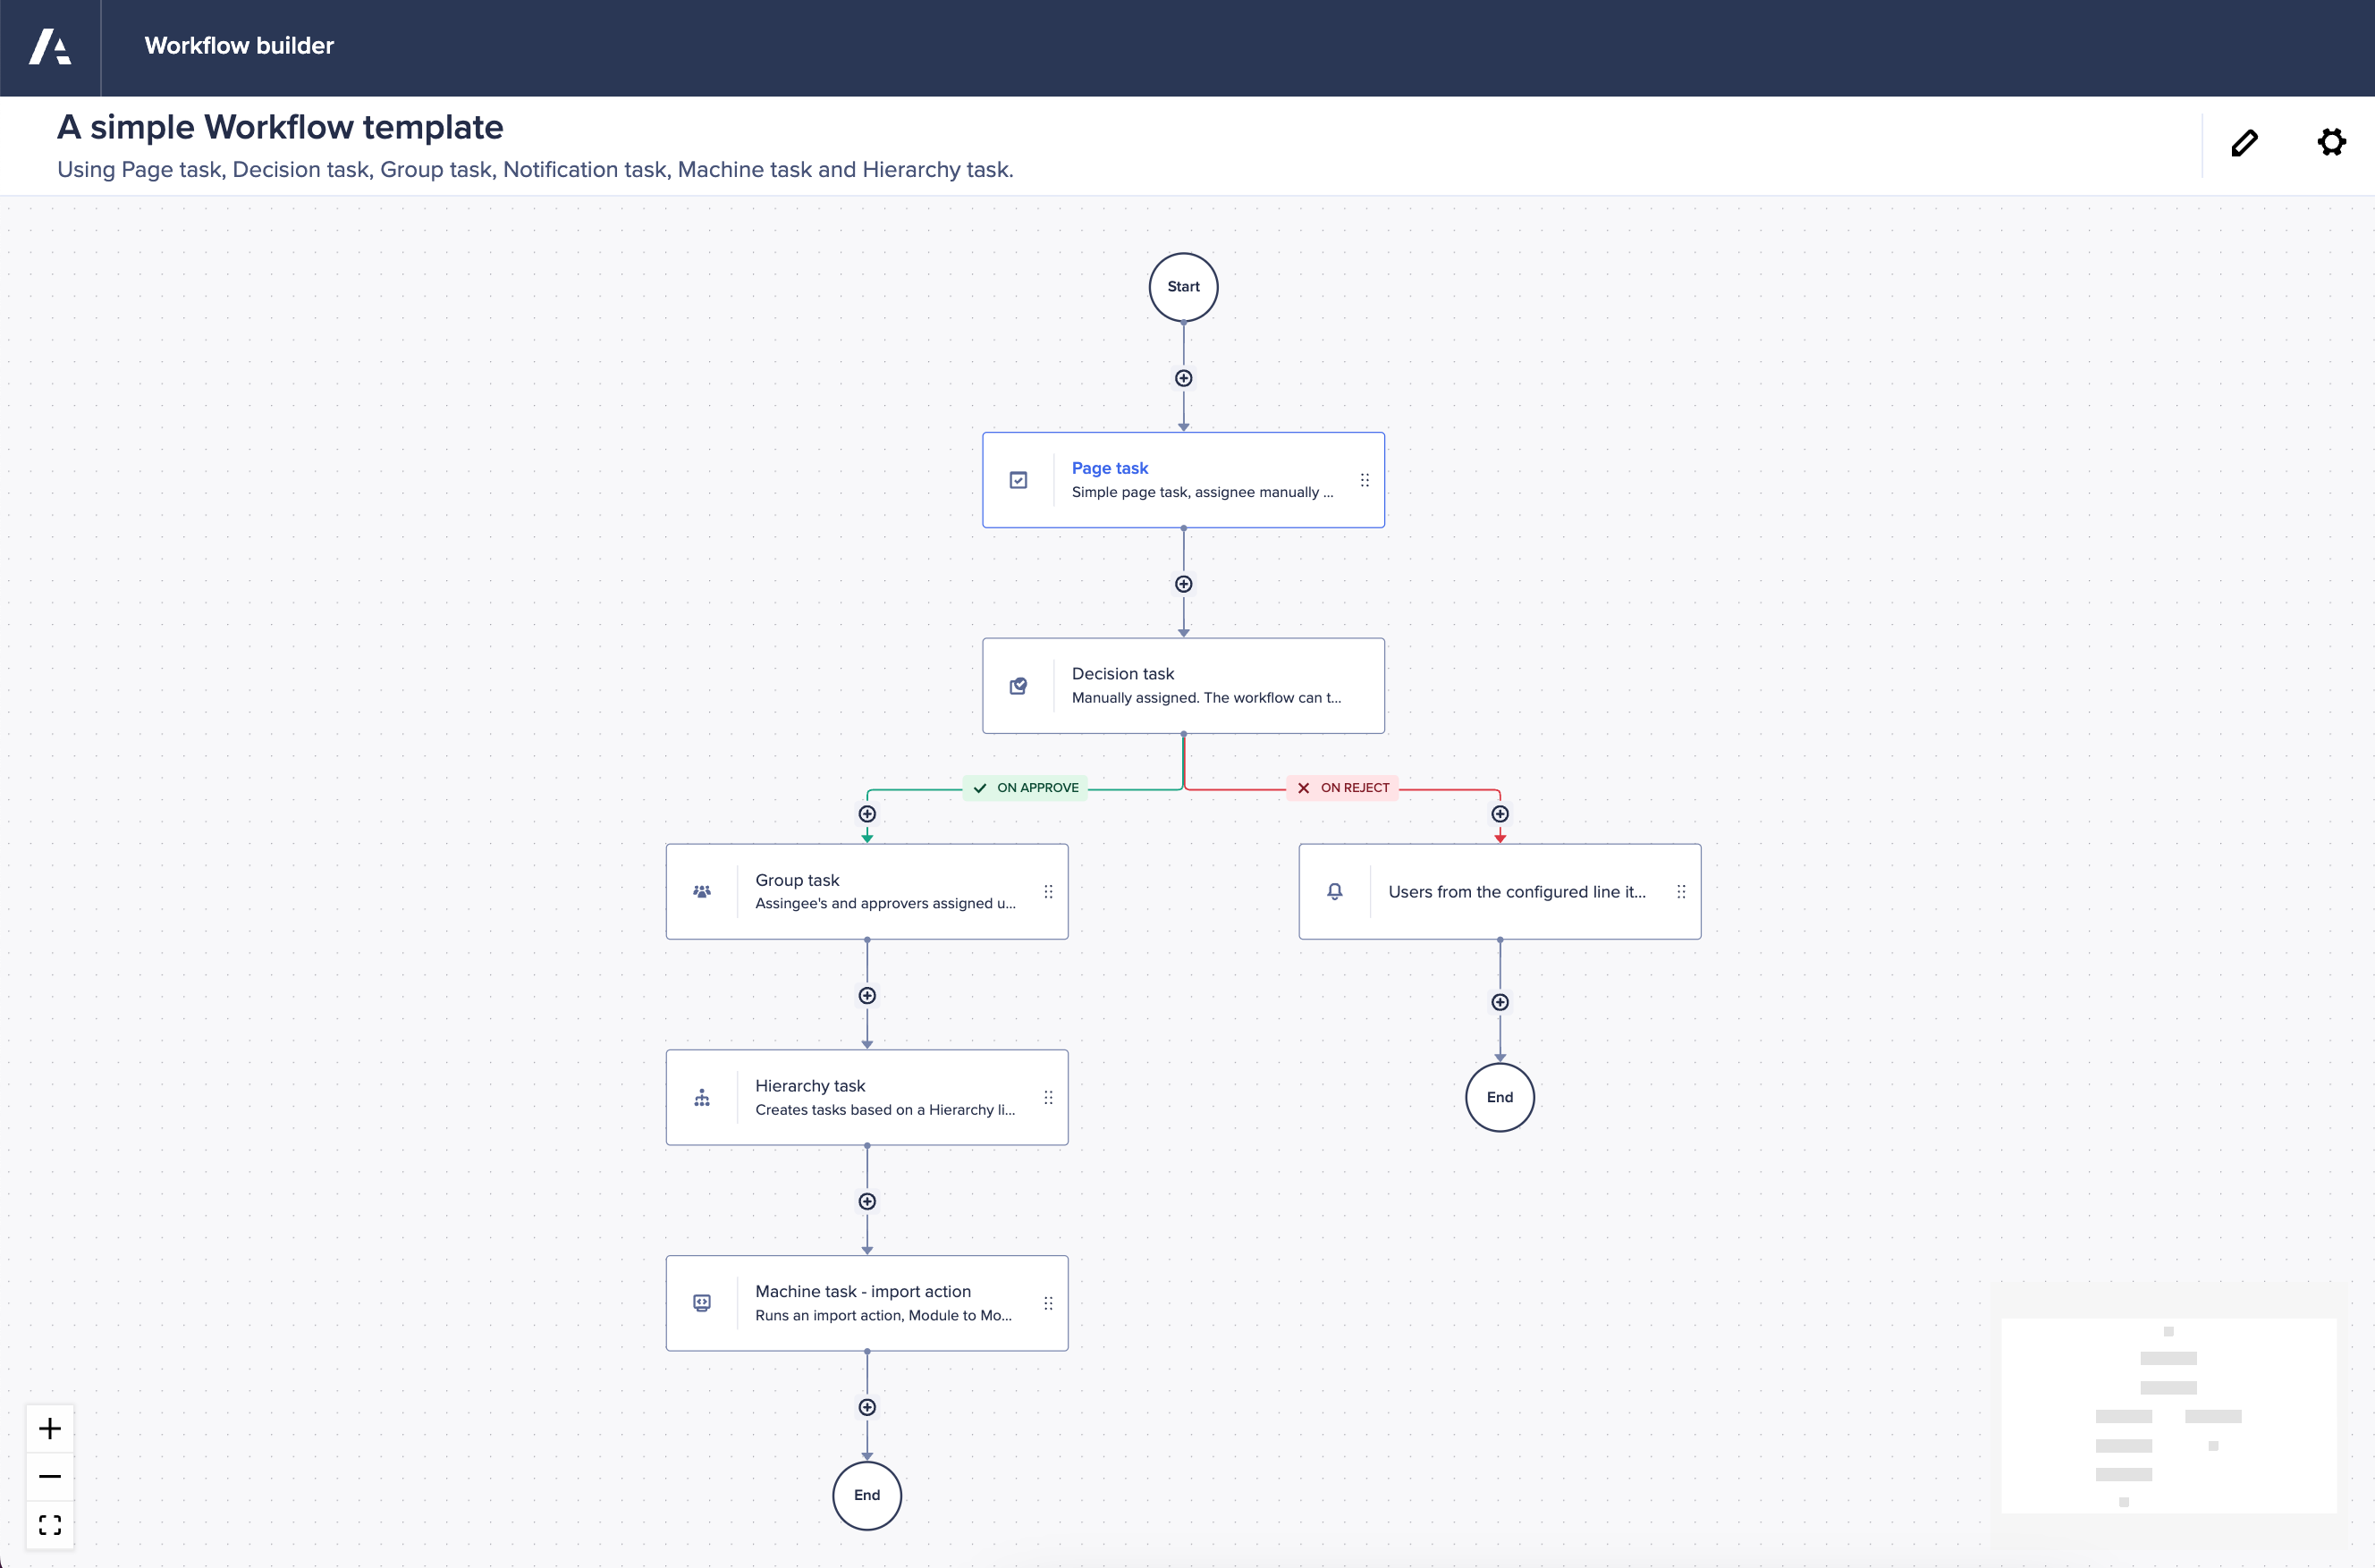Click the Decision task icon
This screenshot has width=2375, height=1568.
pyautogui.click(x=1019, y=686)
